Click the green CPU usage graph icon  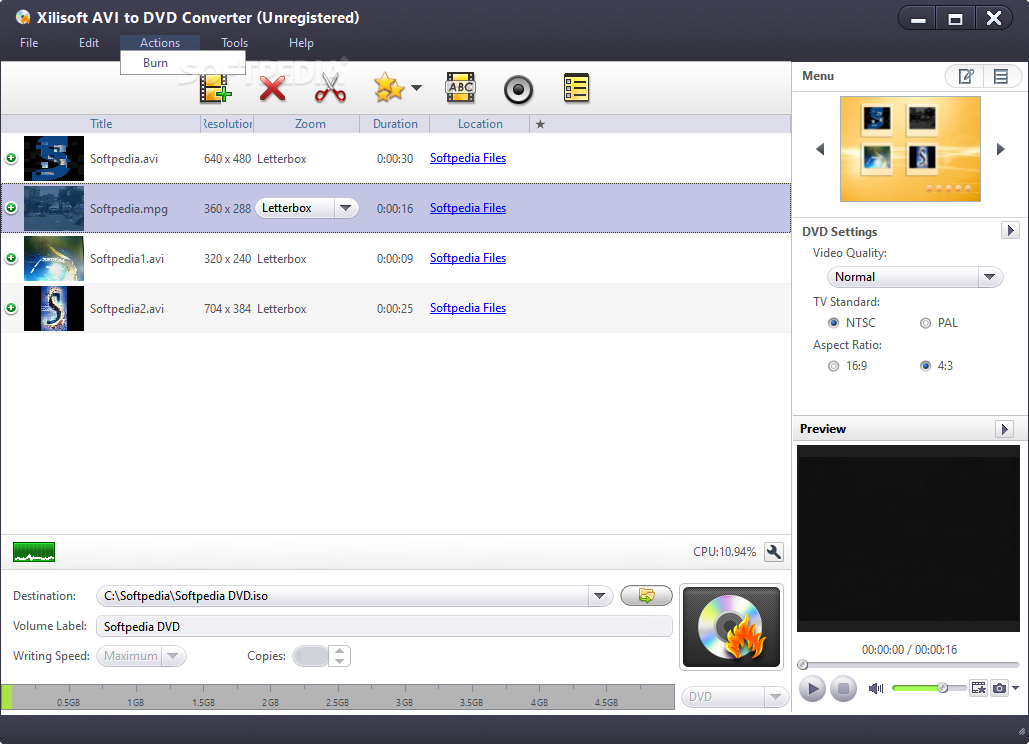pos(33,552)
